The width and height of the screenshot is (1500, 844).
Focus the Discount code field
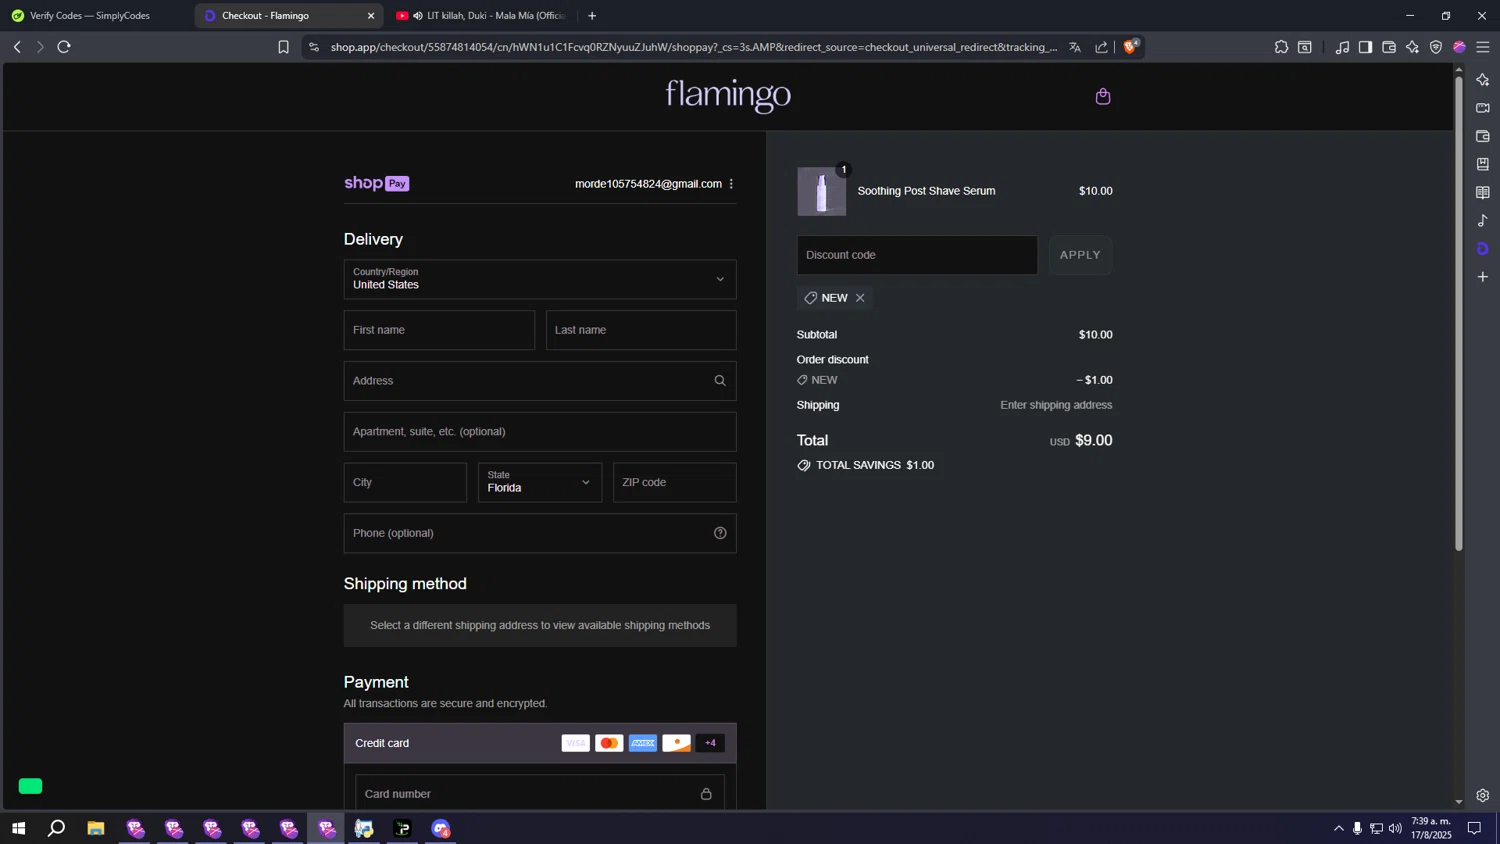[x=917, y=255]
